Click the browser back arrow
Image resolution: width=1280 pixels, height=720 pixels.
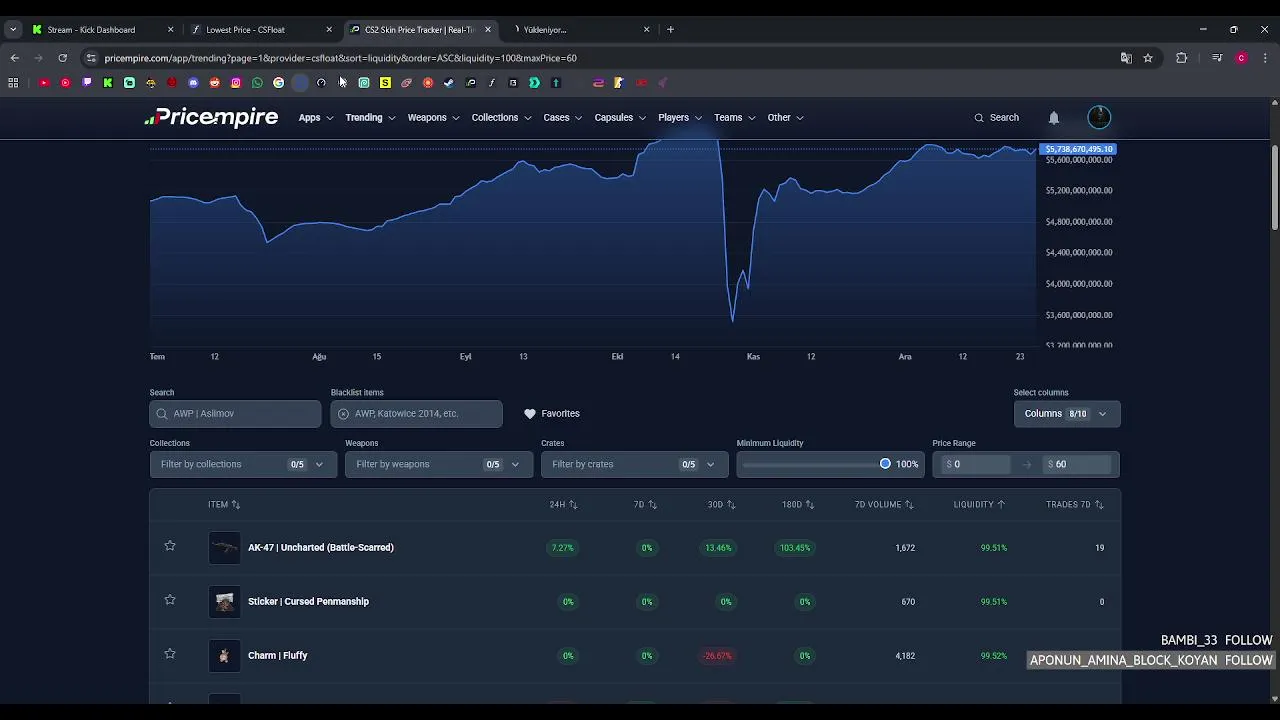coord(14,58)
